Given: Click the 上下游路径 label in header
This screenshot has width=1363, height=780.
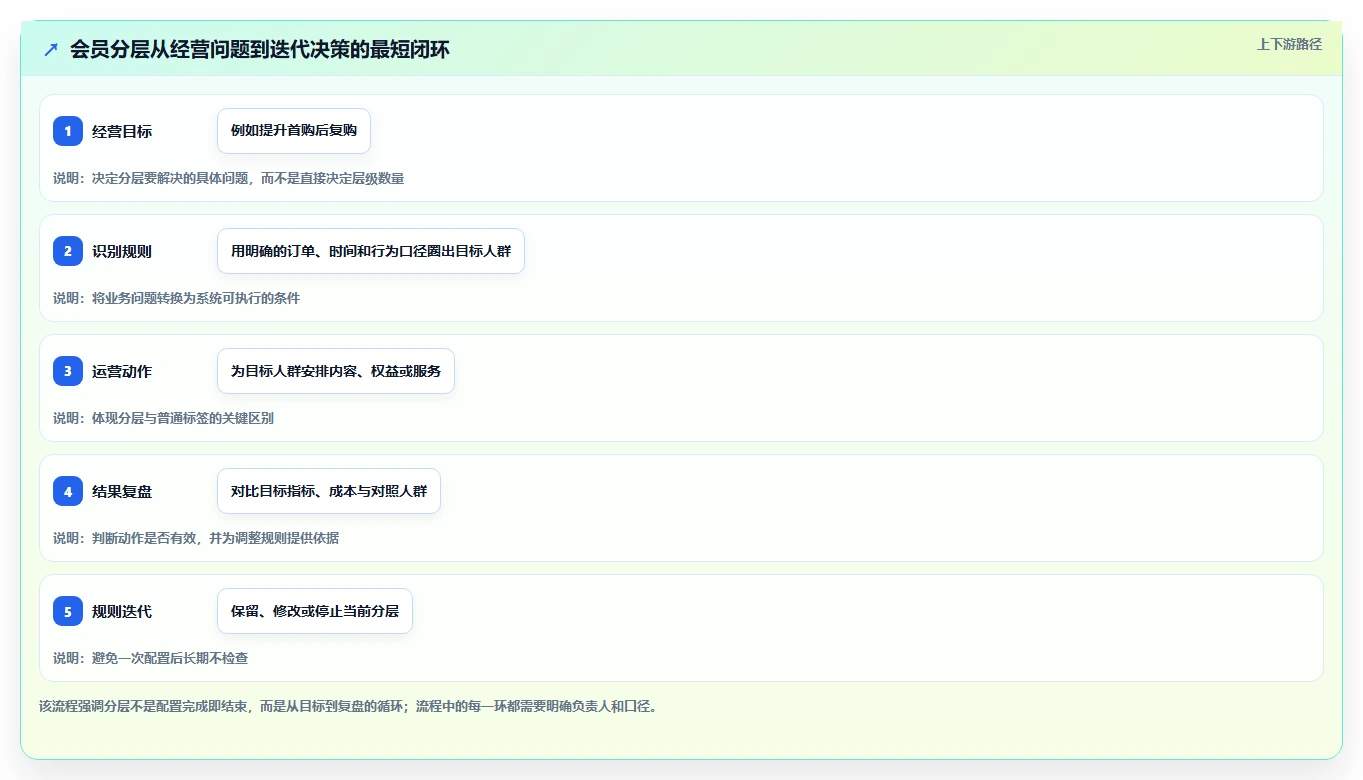Looking at the screenshot, I should [x=1289, y=44].
